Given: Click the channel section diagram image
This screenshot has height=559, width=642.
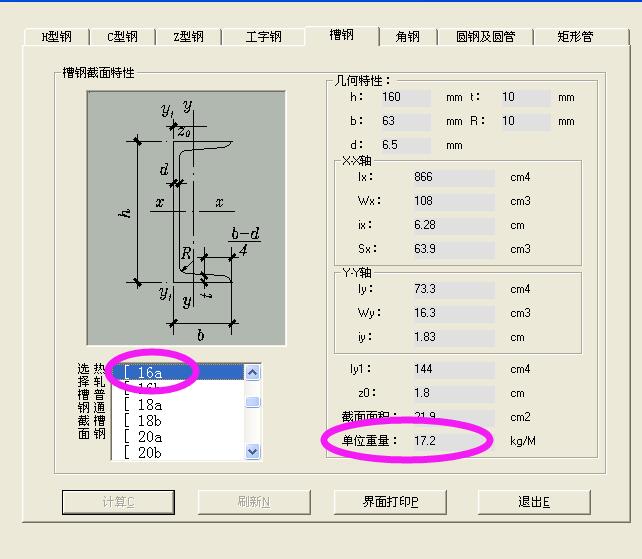Looking at the screenshot, I should pyautogui.click(x=186, y=218).
